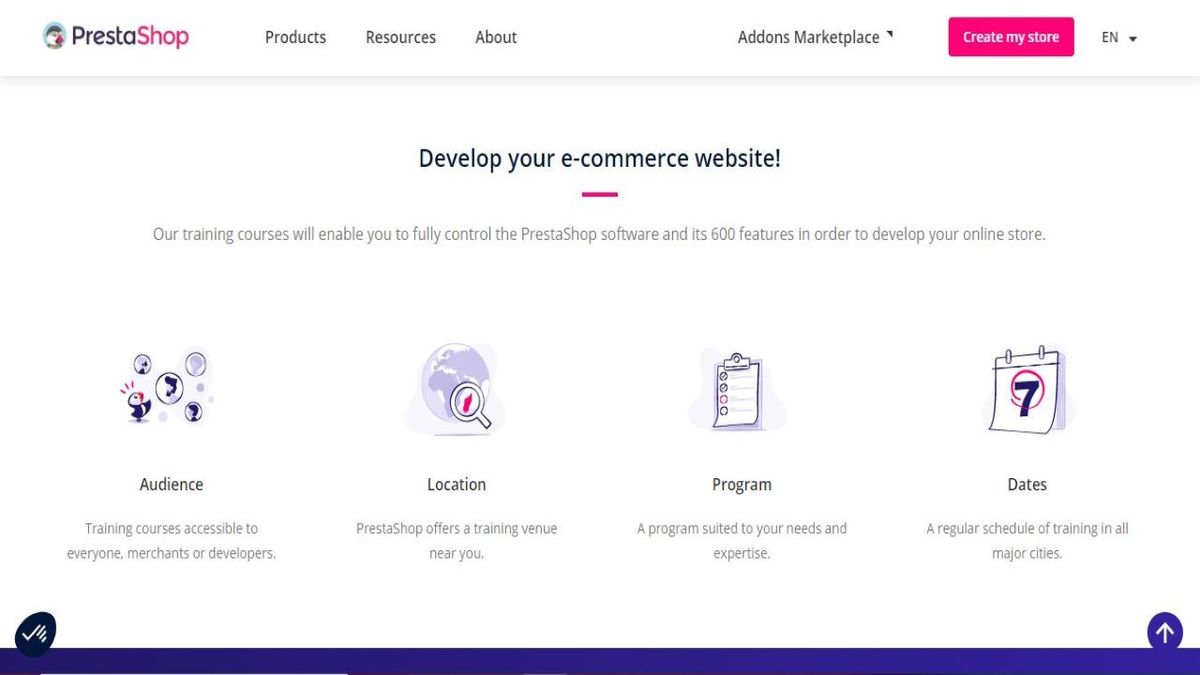
Task: Select the training courses description text
Action: pyautogui.click(x=599, y=233)
